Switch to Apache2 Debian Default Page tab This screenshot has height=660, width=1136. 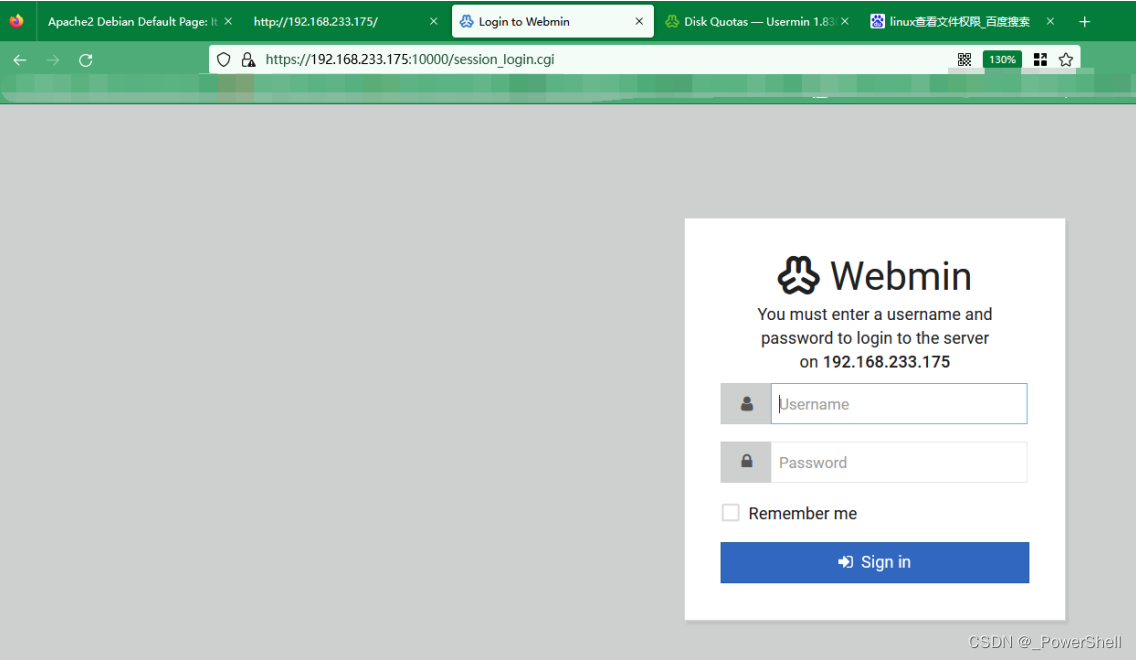click(133, 22)
